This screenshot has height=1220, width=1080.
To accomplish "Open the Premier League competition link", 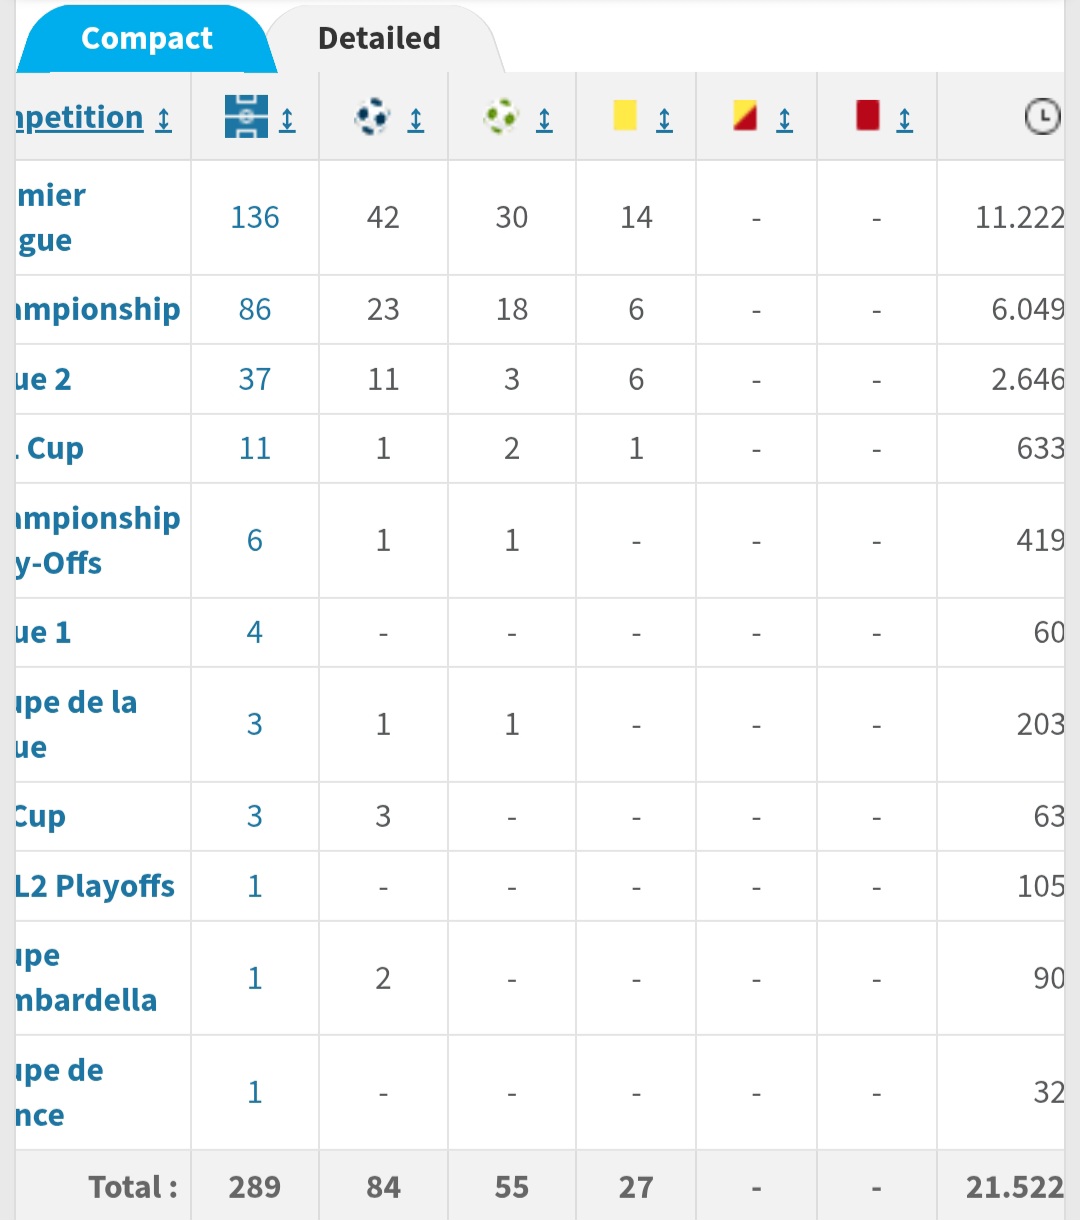I will (50, 217).
